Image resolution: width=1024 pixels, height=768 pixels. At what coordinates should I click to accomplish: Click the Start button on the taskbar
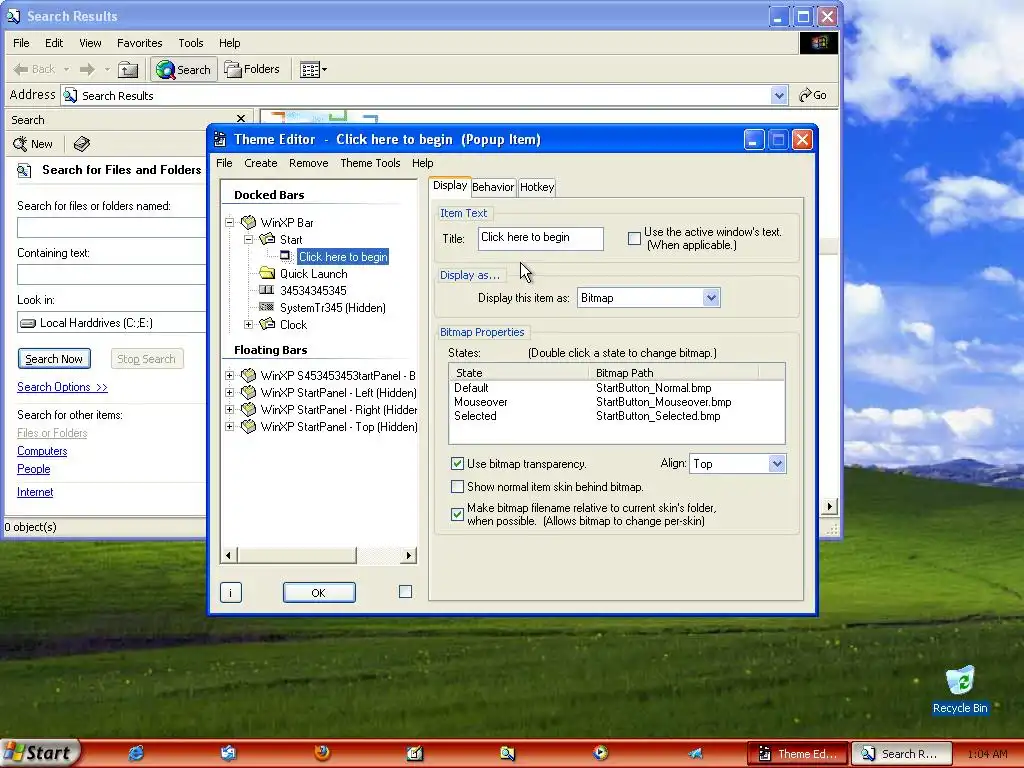40,753
